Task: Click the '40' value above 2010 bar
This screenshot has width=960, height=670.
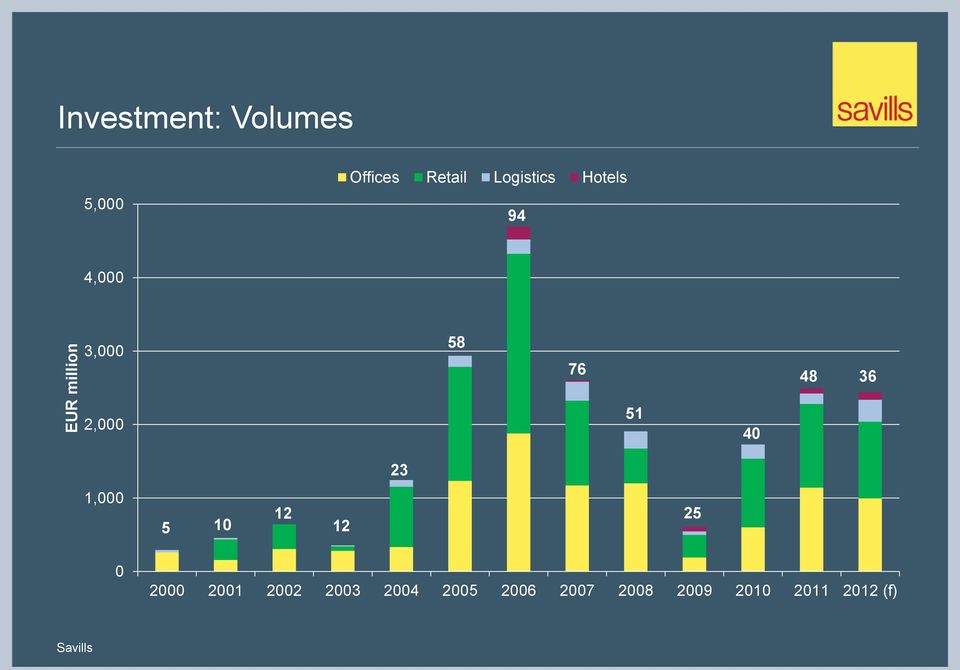Action: point(752,434)
